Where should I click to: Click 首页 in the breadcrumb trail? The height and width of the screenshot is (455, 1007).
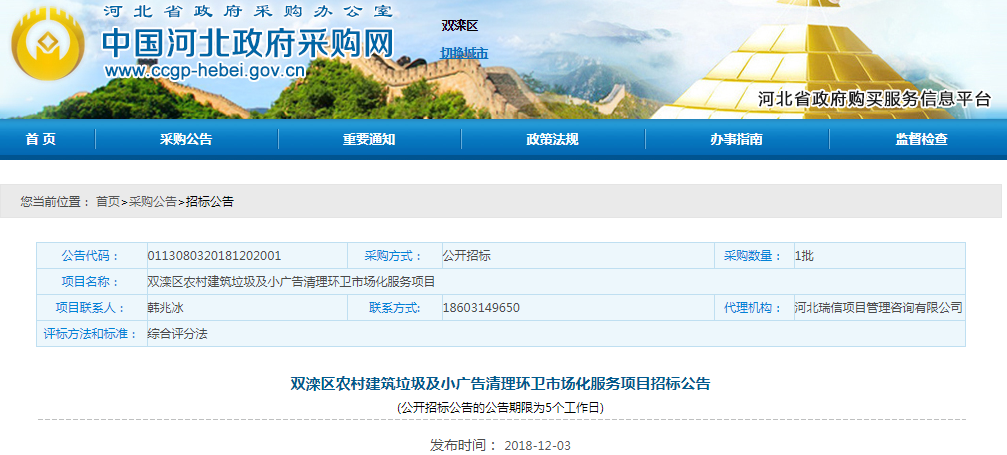pos(108,201)
